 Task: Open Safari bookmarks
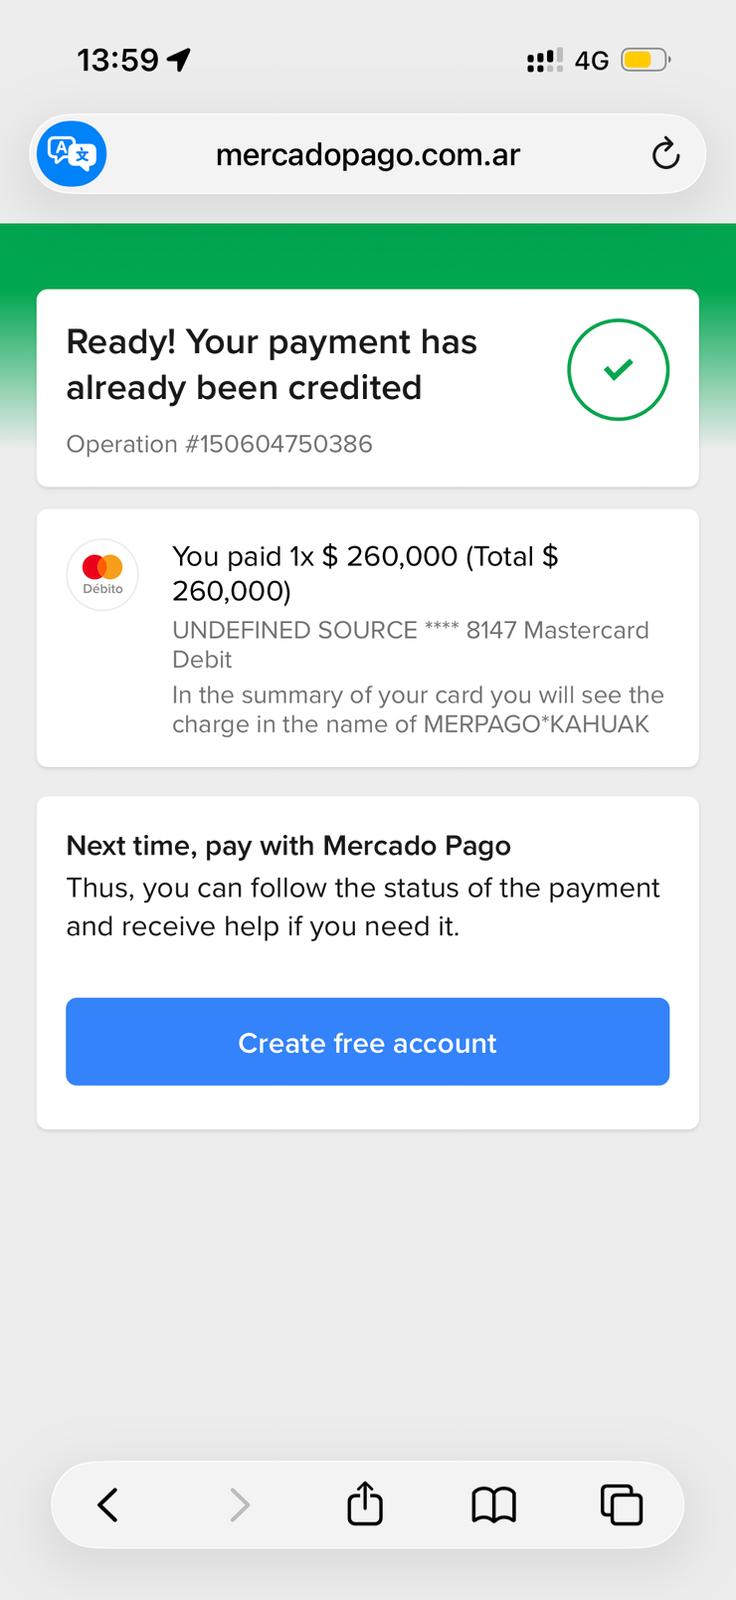click(x=493, y=1504)
